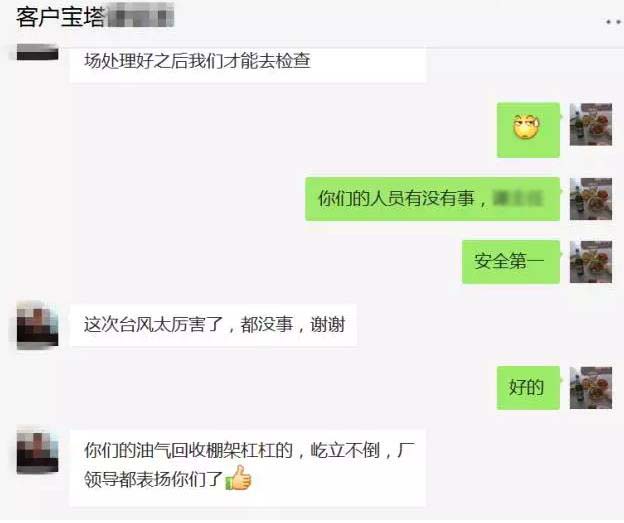Select message containing 屹立不倒
The height and width of the screenshot is (523, 624).
point(248,468)
